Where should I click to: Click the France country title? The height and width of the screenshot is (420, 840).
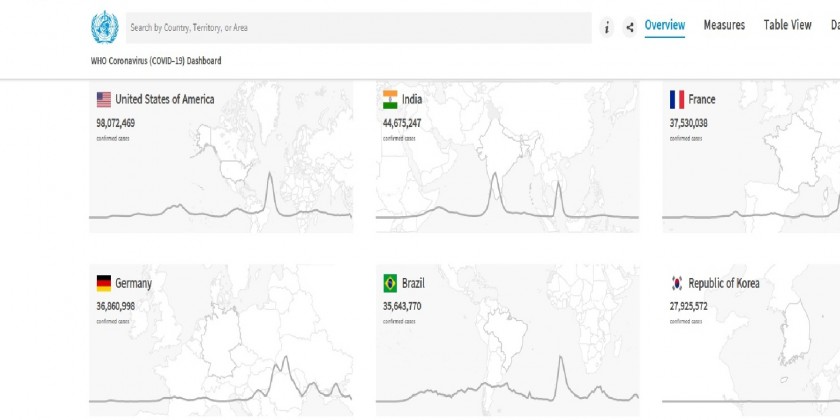pos(702,99)
